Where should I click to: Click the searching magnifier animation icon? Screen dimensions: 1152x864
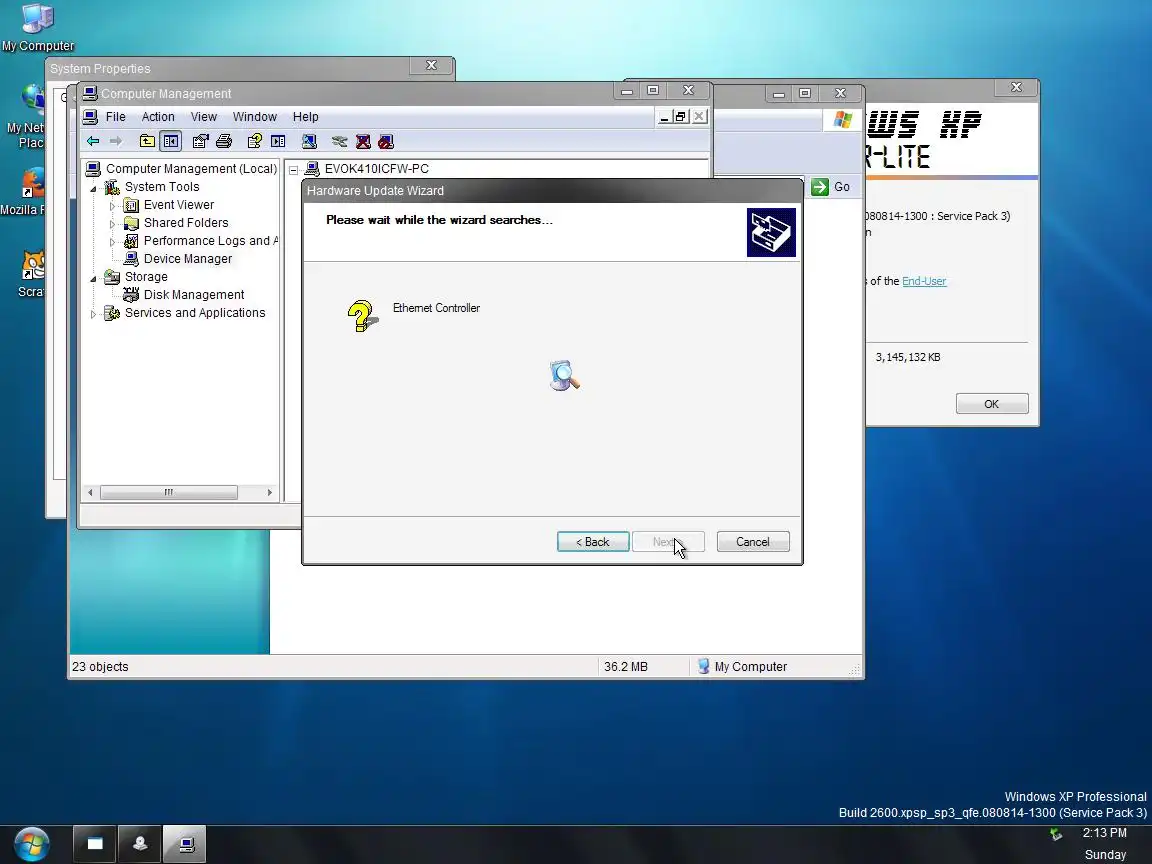tap(564, 375)
